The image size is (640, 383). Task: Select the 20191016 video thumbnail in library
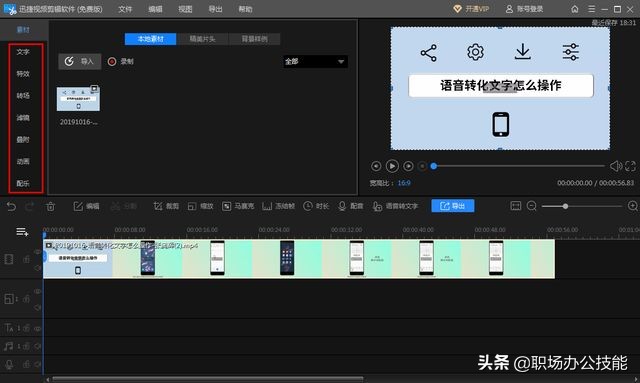click(x=78, y=99)
